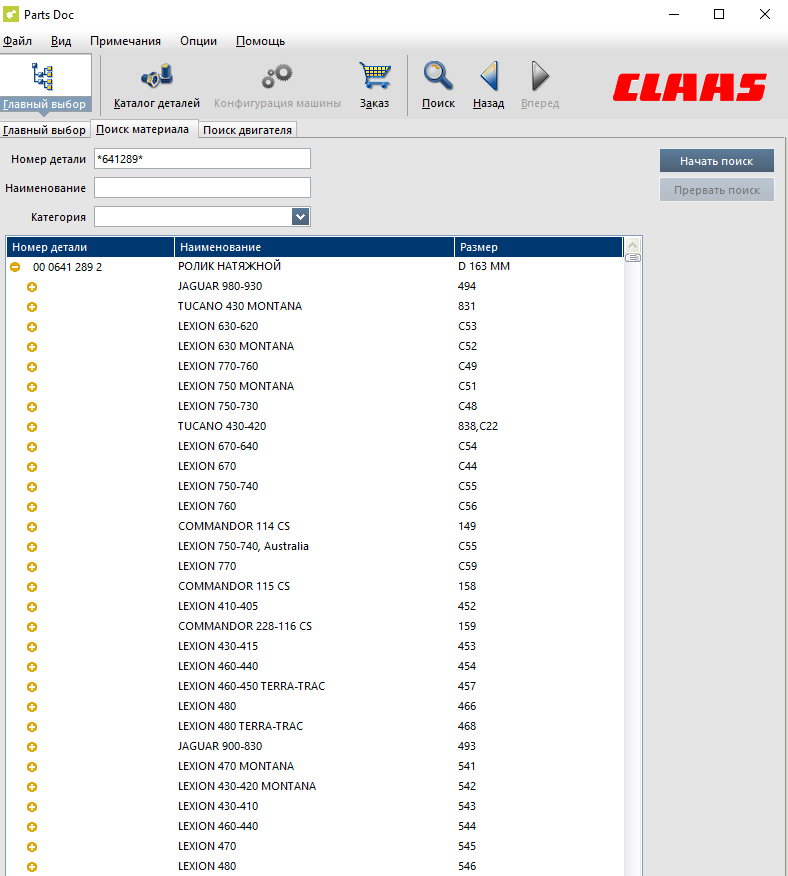Expand the LEXION 630 MONTANA row
The height and width of the screenshot is (876, 788).
(x=32, y=347)
